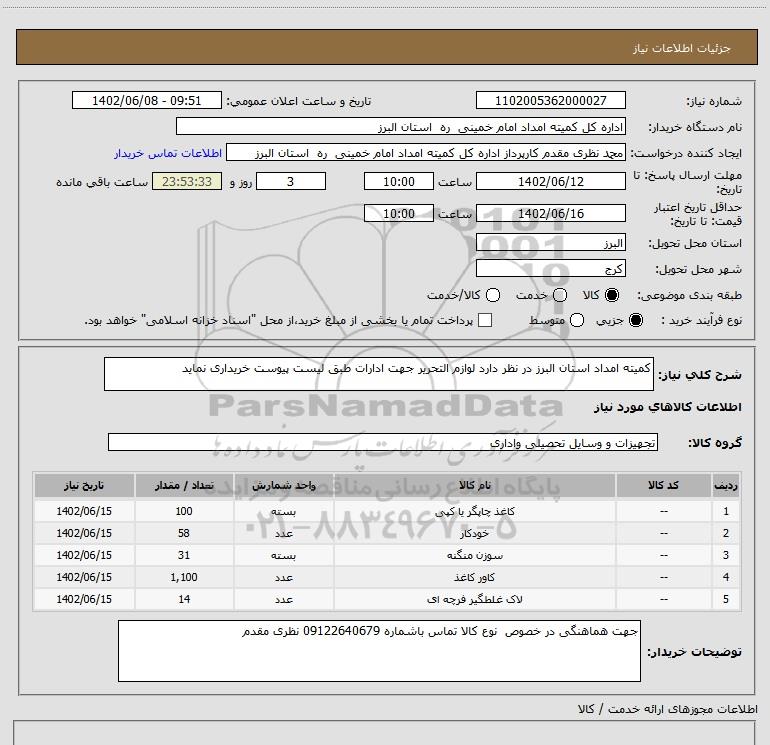Image resolution: width=770 pixels, height=745 pixels.
Task: Toggle the اسناد خزانه اسلامی payment checkbox
Action: 485,320
